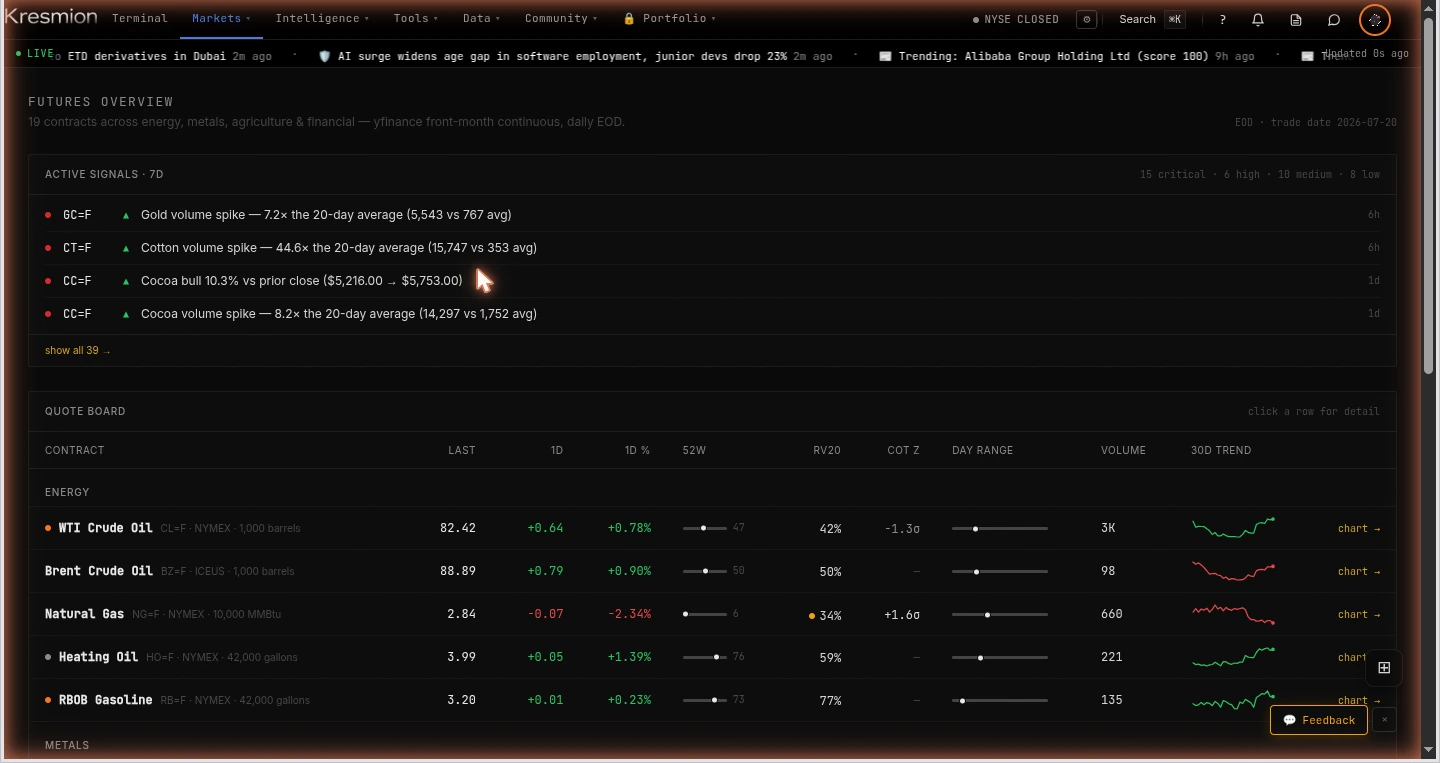Click the Brent Crude Oil contract name

click(x=99, y=571)
